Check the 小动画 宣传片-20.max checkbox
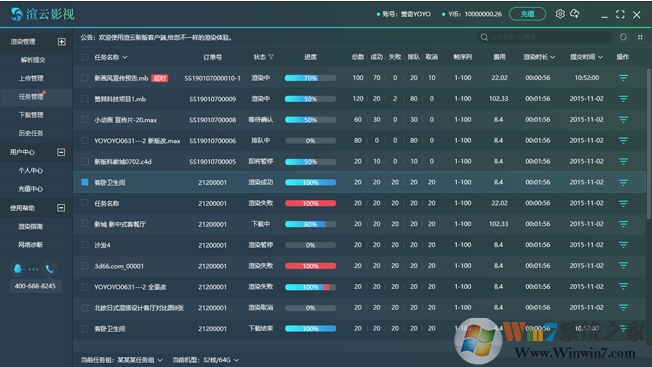 coord(85,120)
